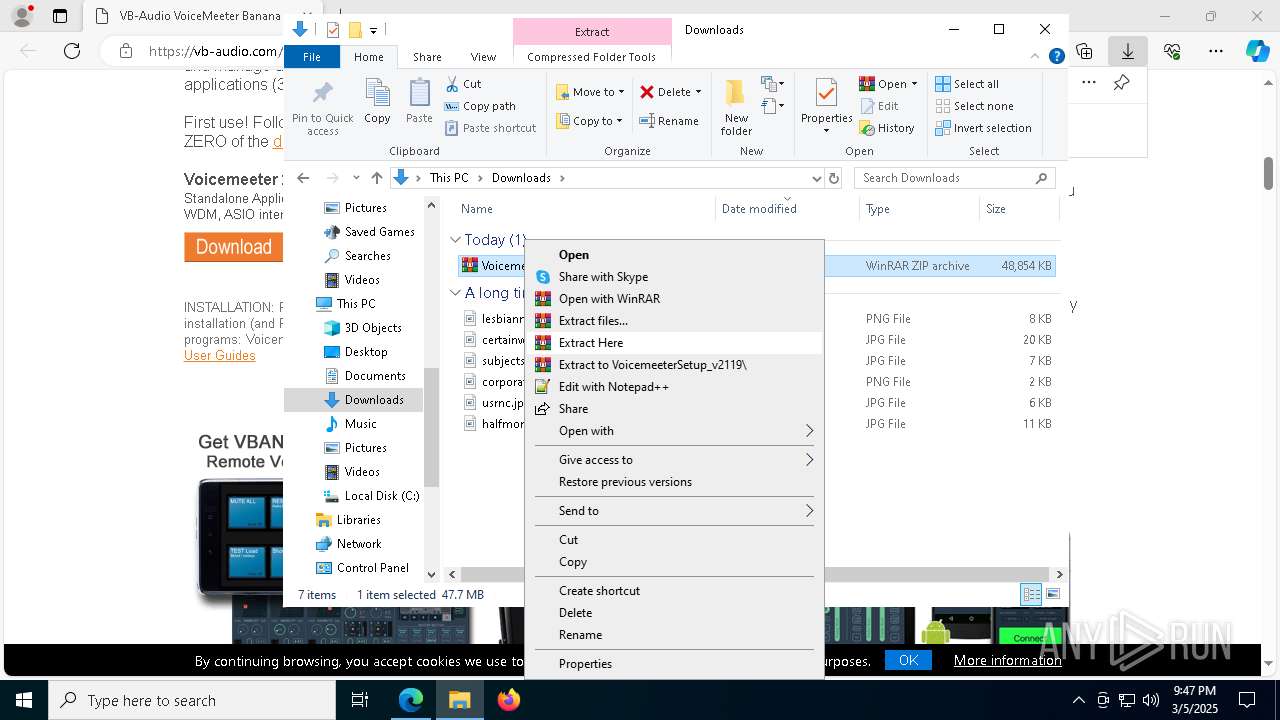Click Select none in ribbon
Image resolution: width=1280 pixels, height=720 pixels.
(974, 106)
